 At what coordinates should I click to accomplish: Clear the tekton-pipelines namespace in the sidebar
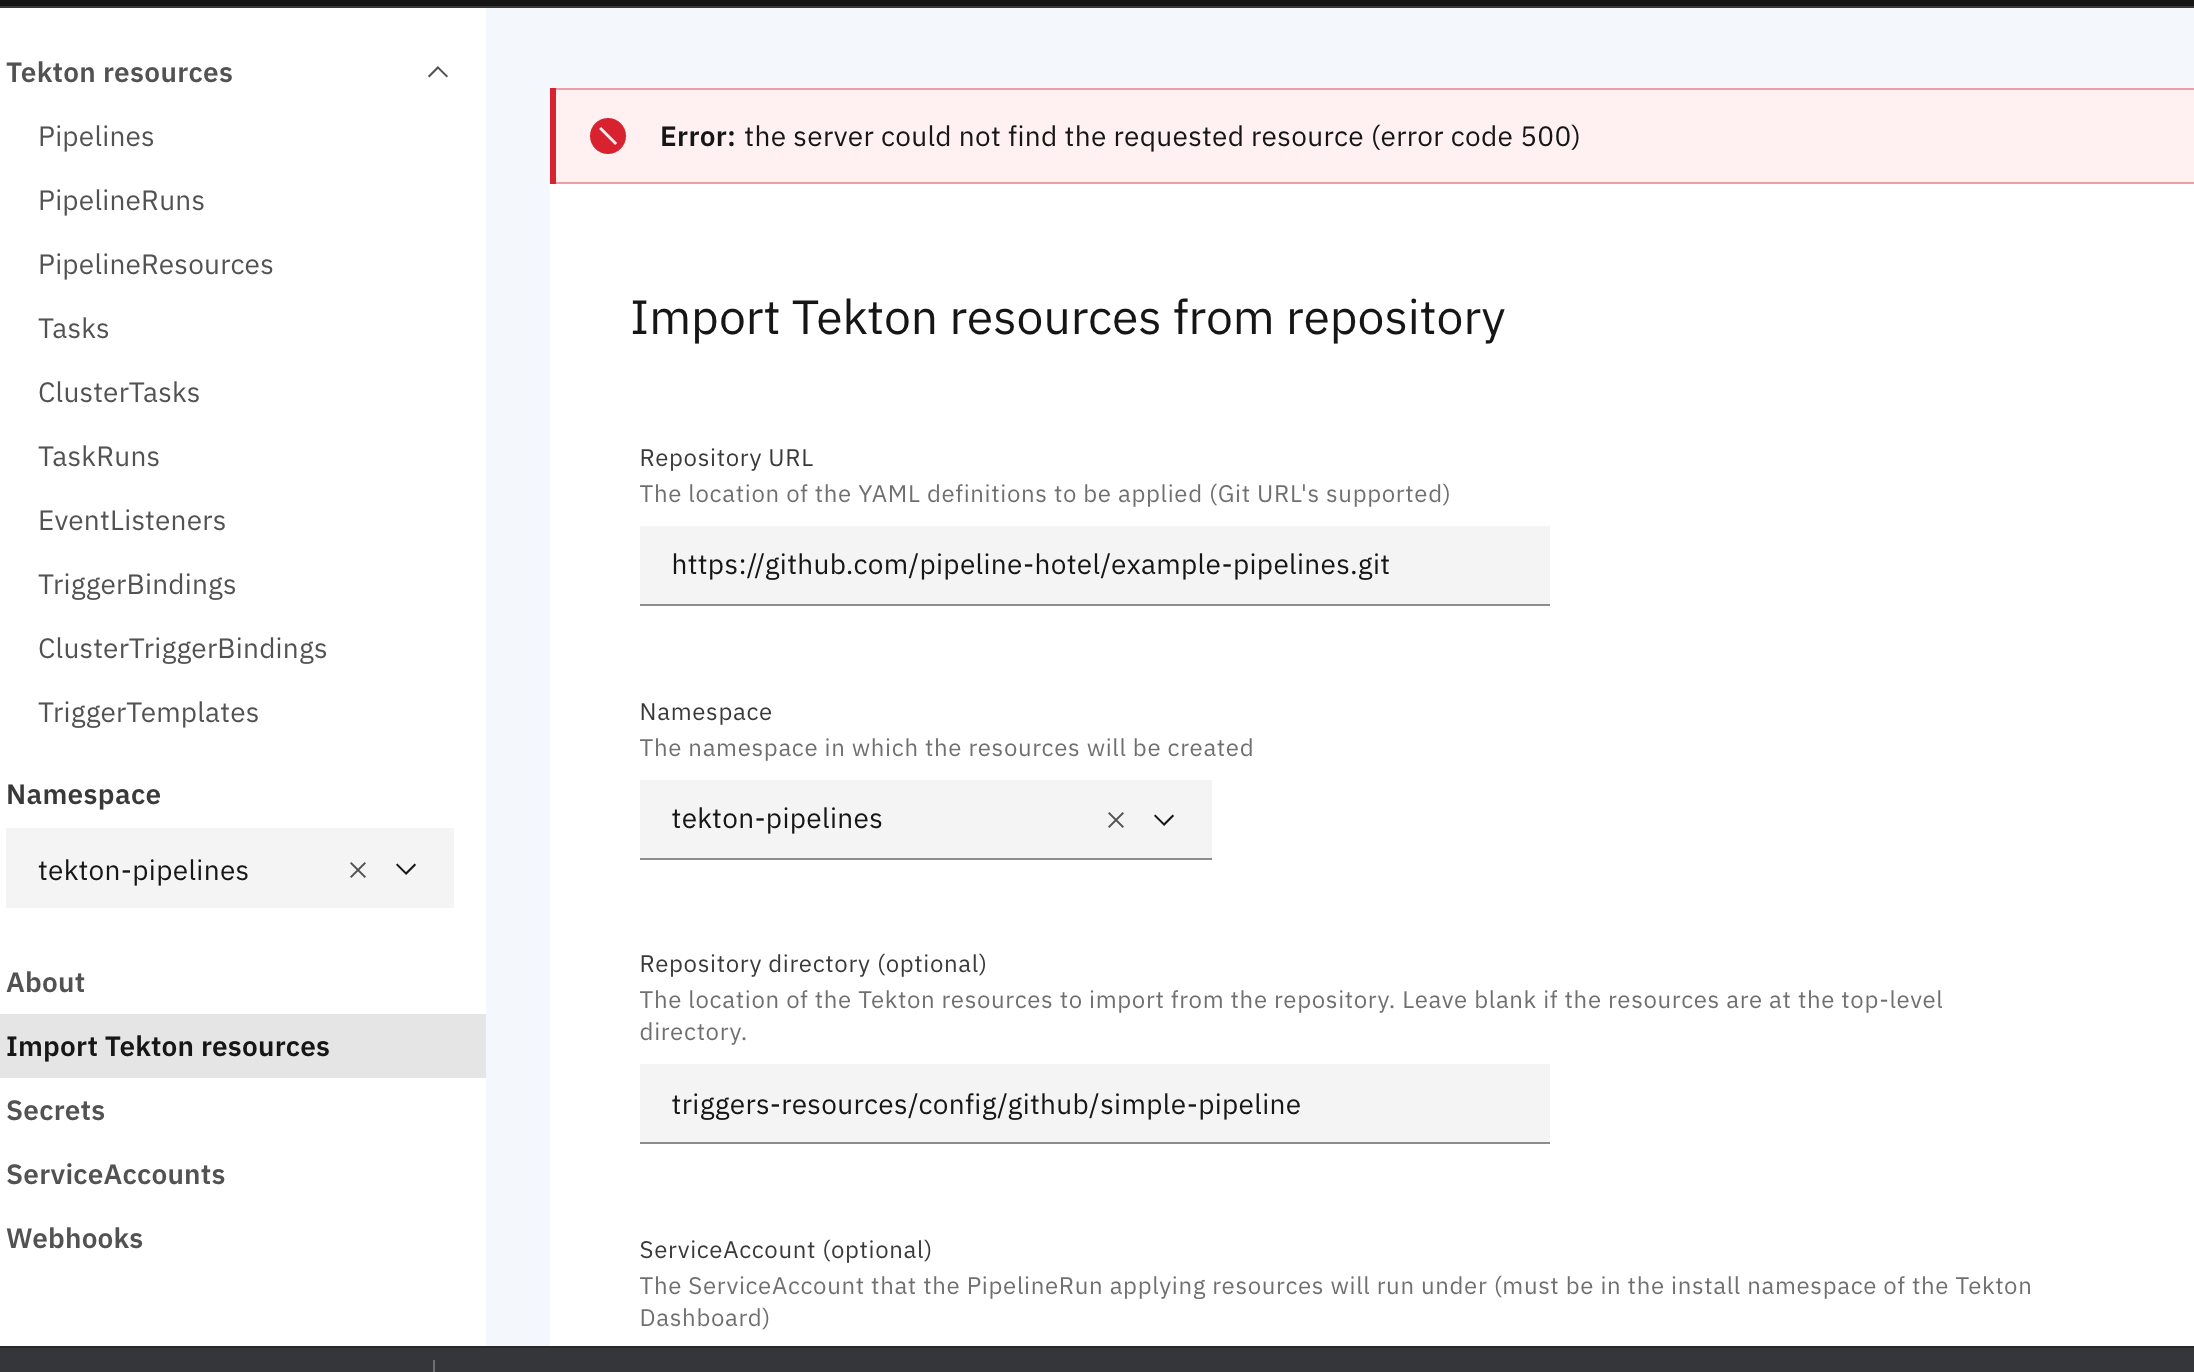tap(357, 869)
